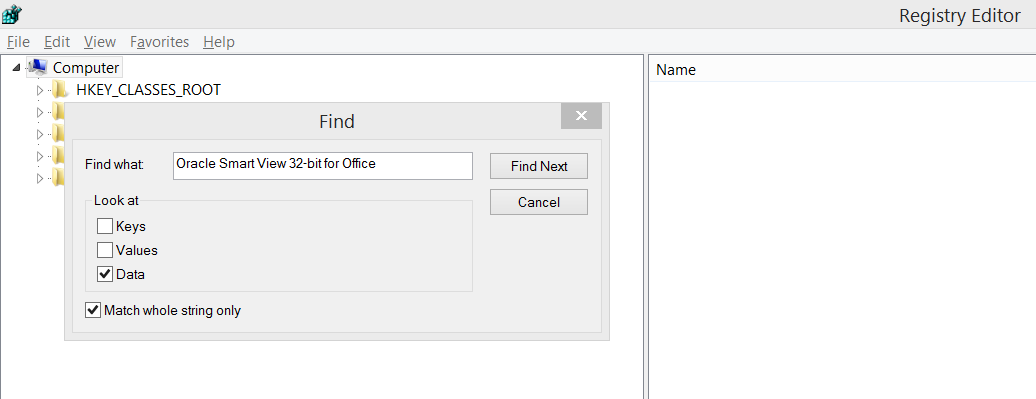Uncheck Match whole string only
Screen dimensions: 1036x399
coord(93,310)
